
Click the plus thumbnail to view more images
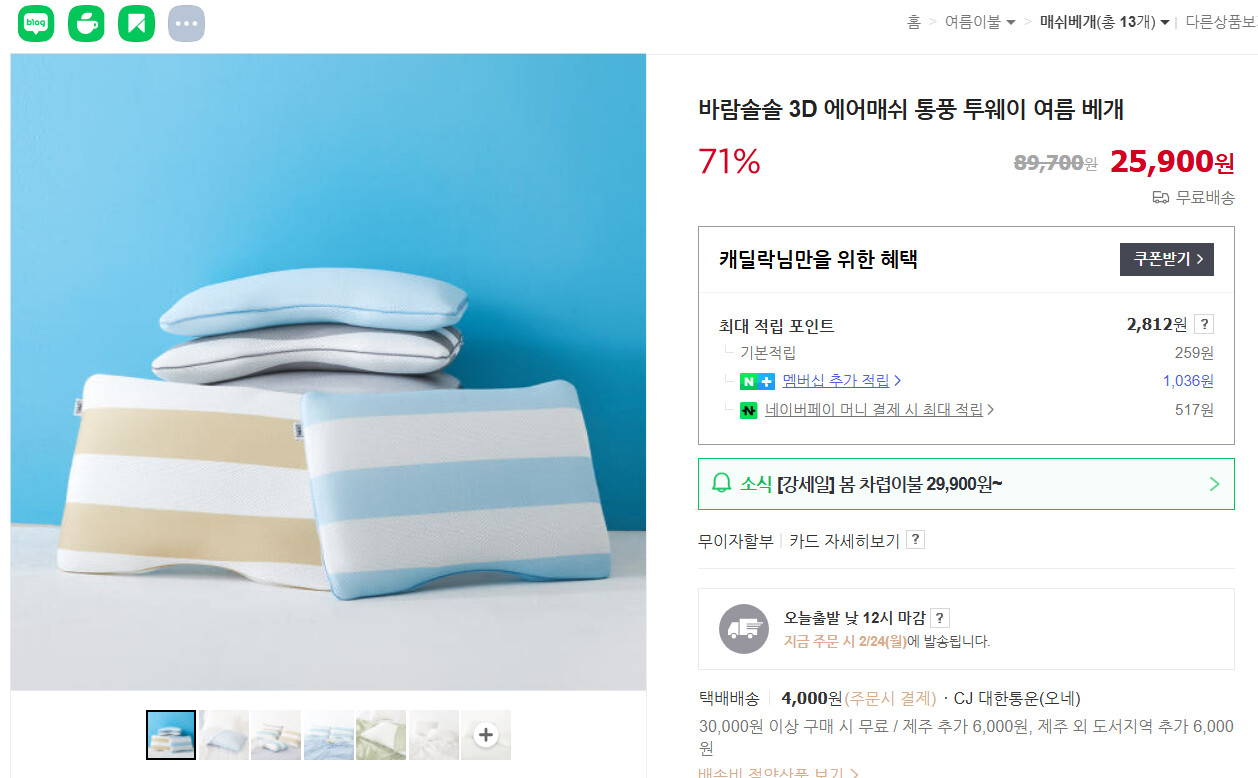(486, 735)
